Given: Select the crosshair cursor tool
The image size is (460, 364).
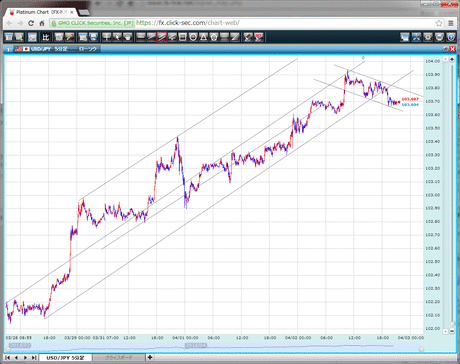Looking at the screenshot, I should [x=106, y=37].
